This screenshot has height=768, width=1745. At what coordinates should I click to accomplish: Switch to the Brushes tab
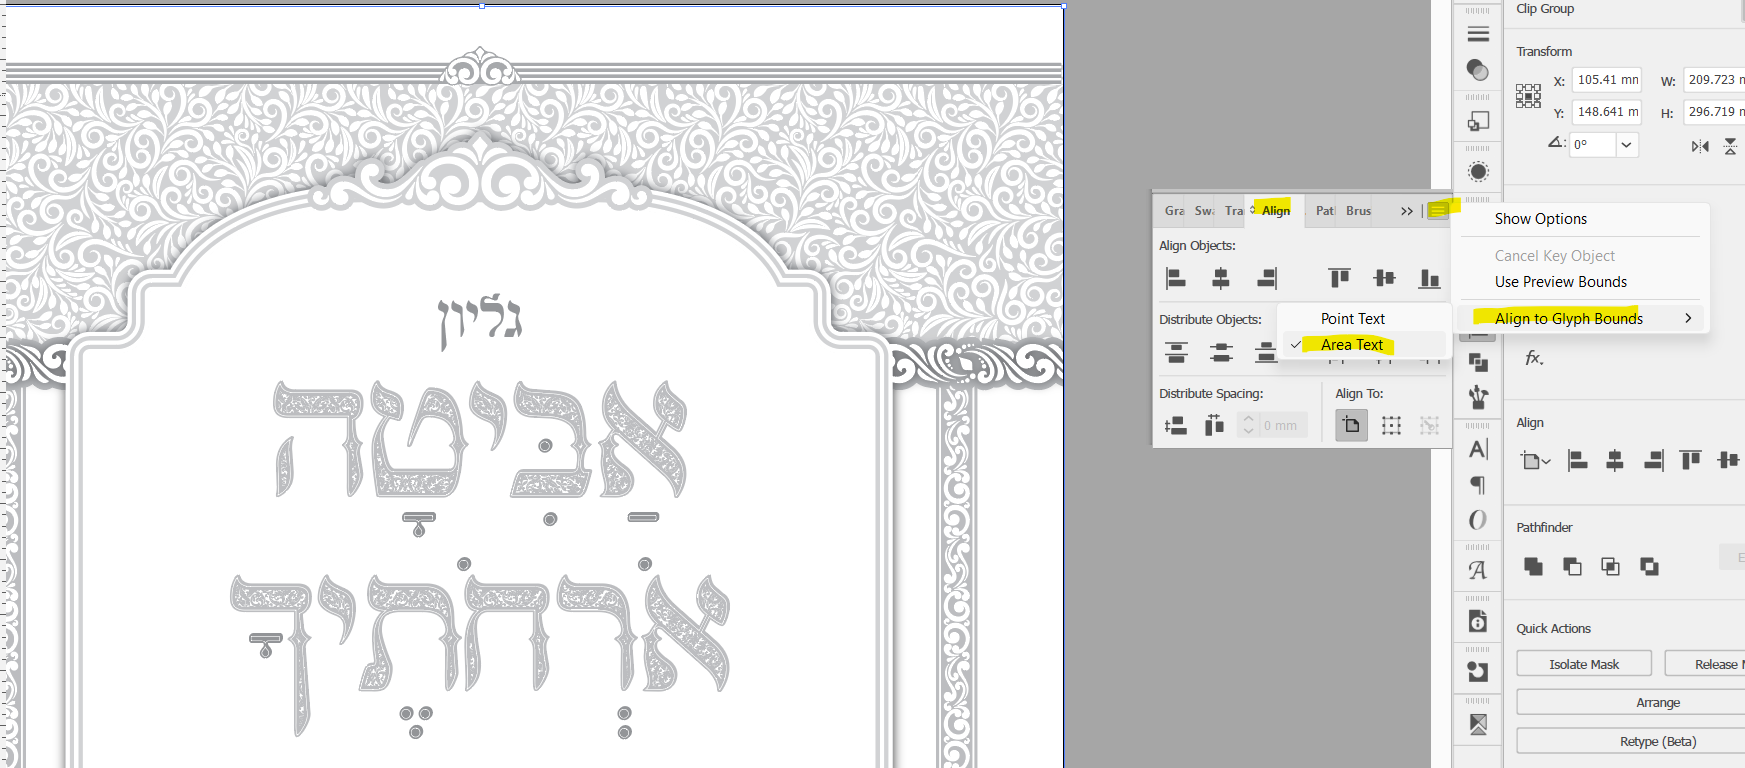tap(1358, 211)
